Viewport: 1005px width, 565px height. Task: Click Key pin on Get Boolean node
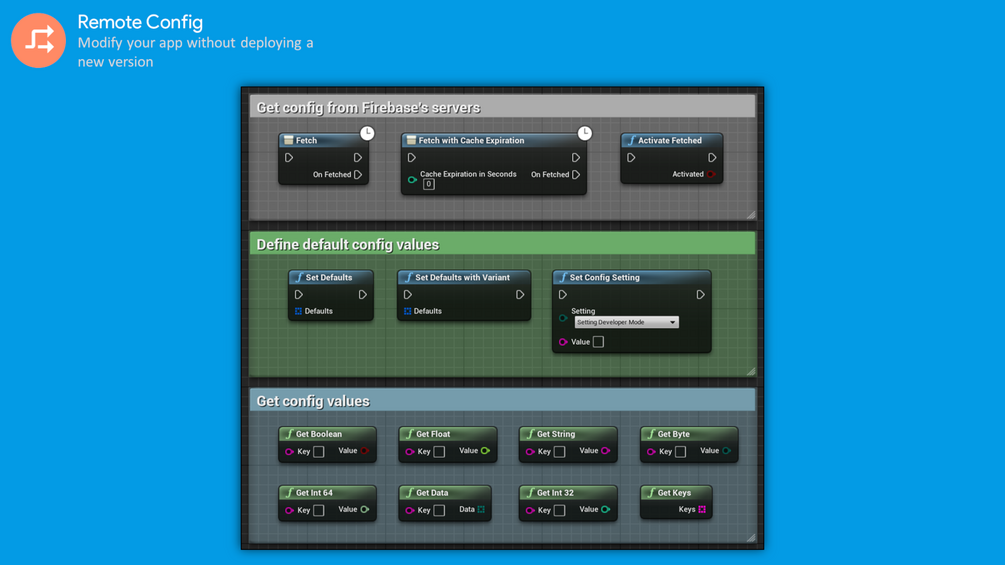pyautogui.click(x=289, y=452)
